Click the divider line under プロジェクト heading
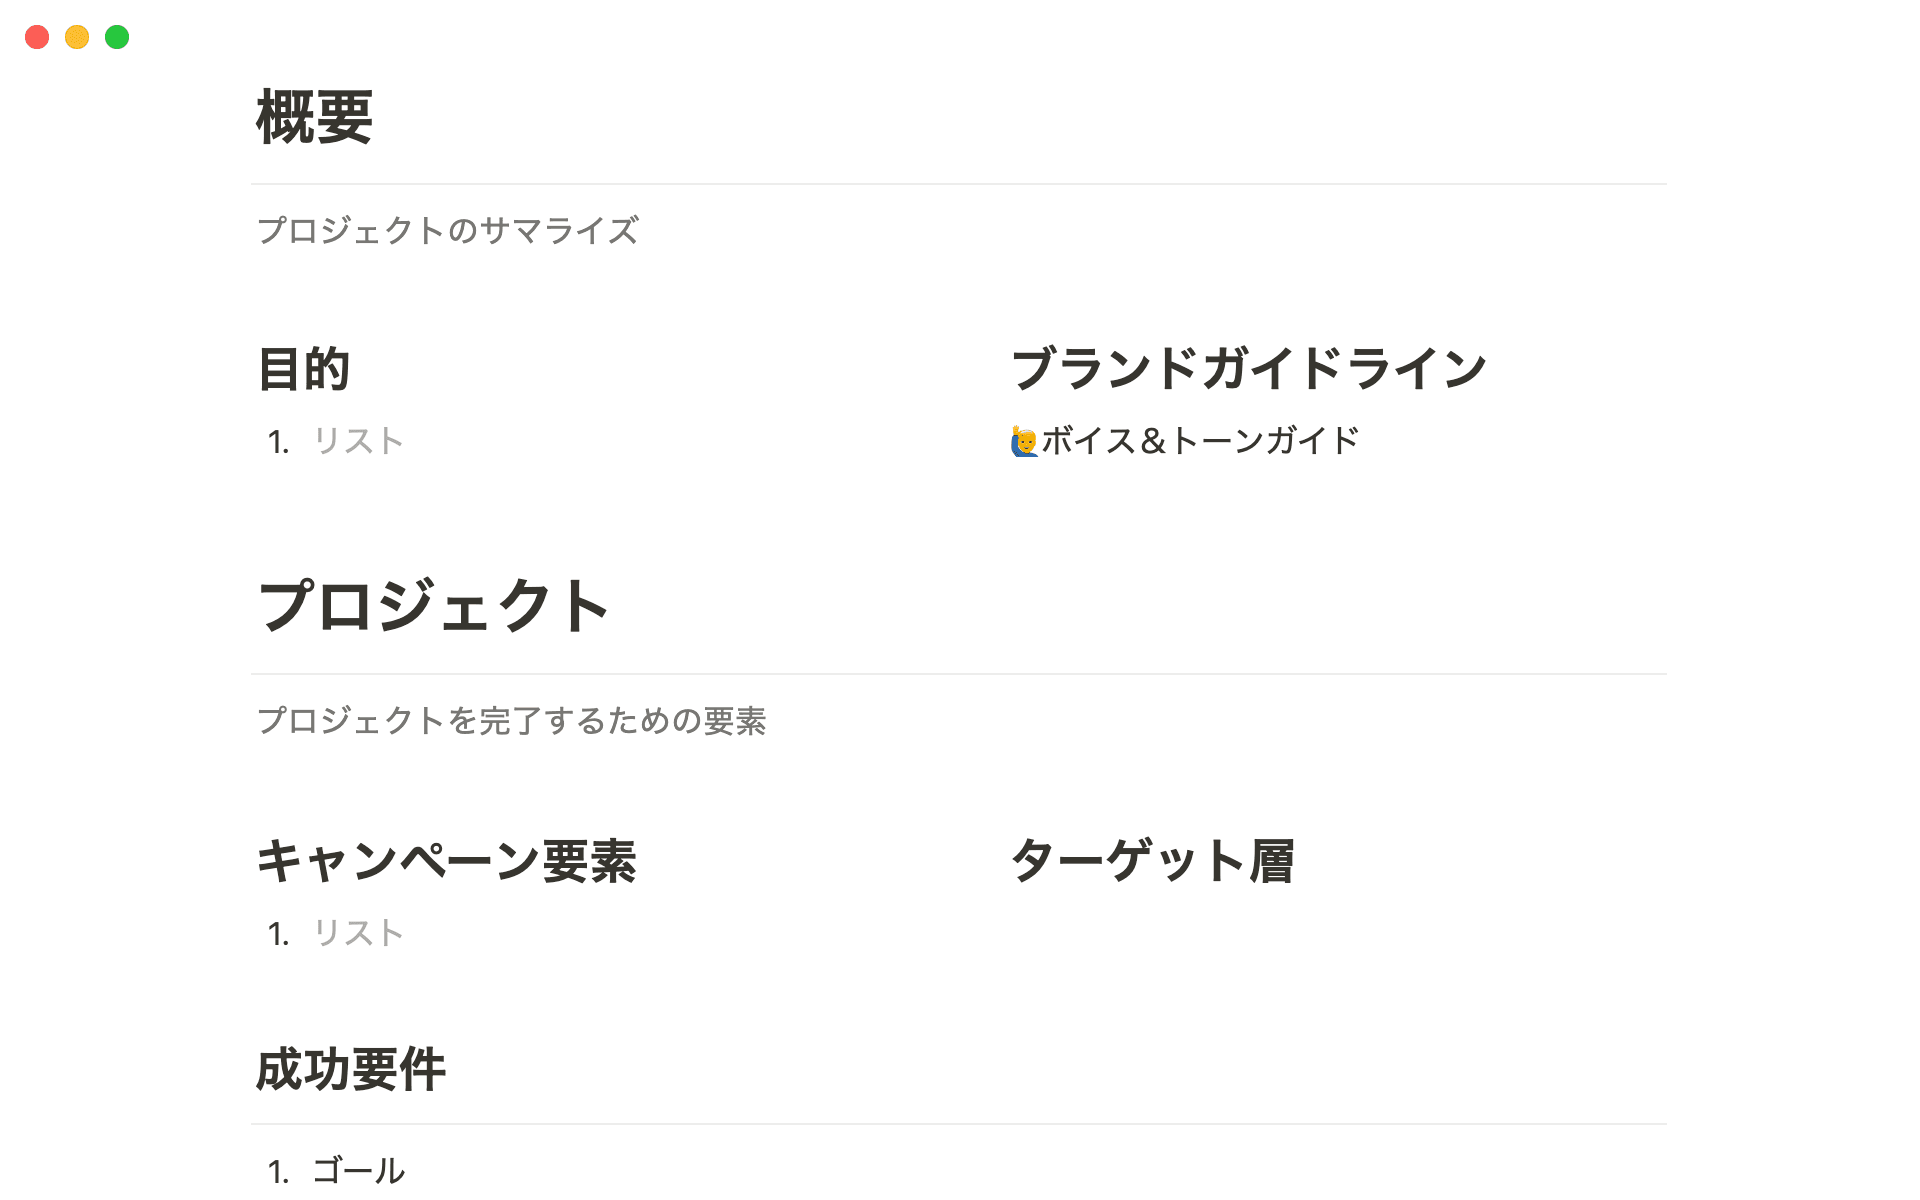 click(x=960, y=674)
